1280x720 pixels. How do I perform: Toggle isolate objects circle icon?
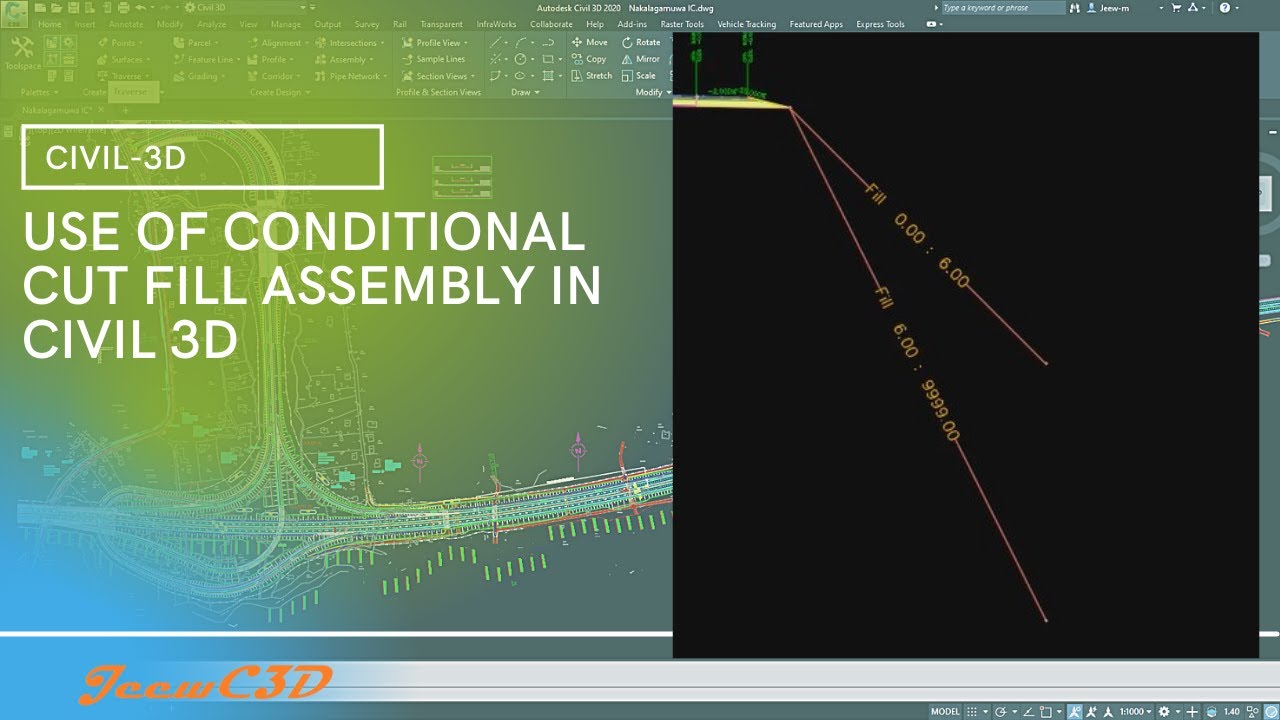[1254, 711]
